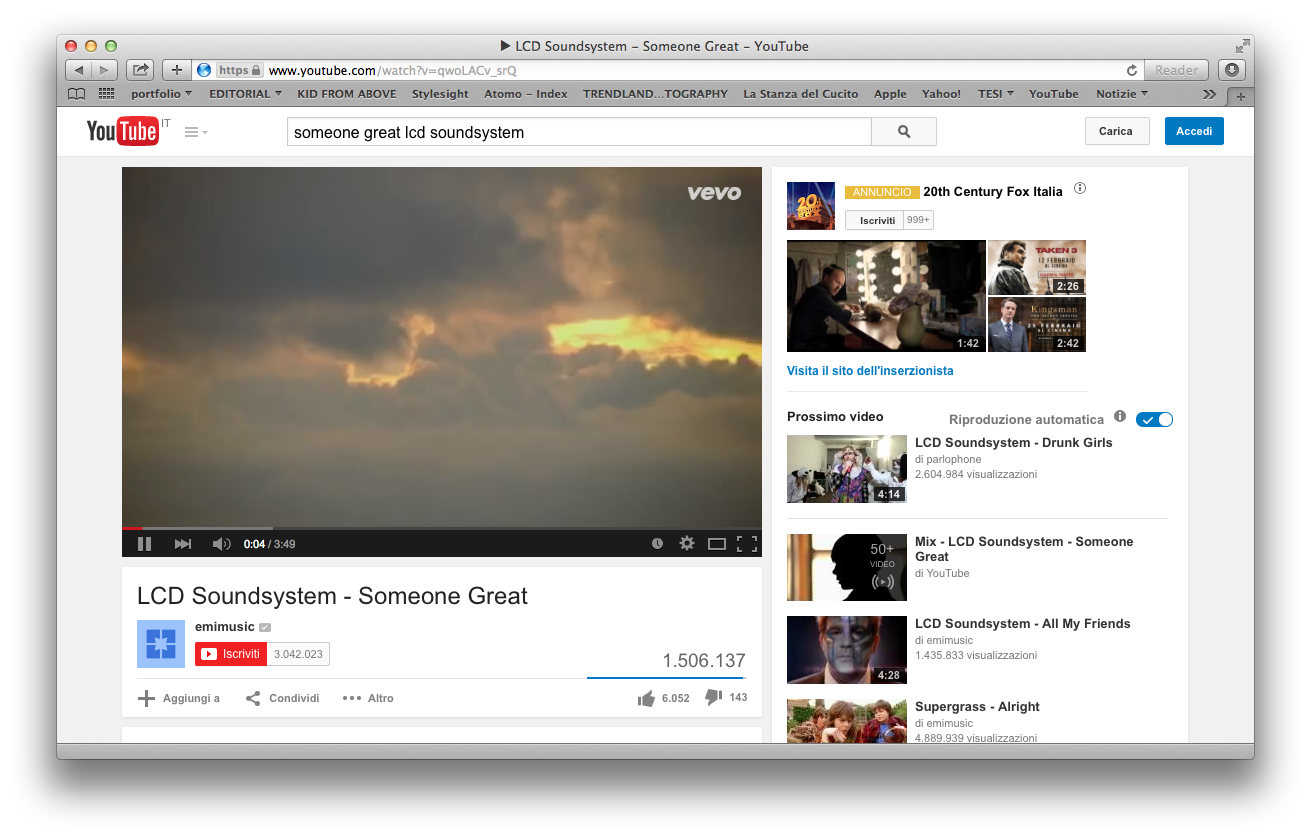This screenshot has width=1311, height=838.
Task: Click the video progress bar
Action: pos(440,527)
